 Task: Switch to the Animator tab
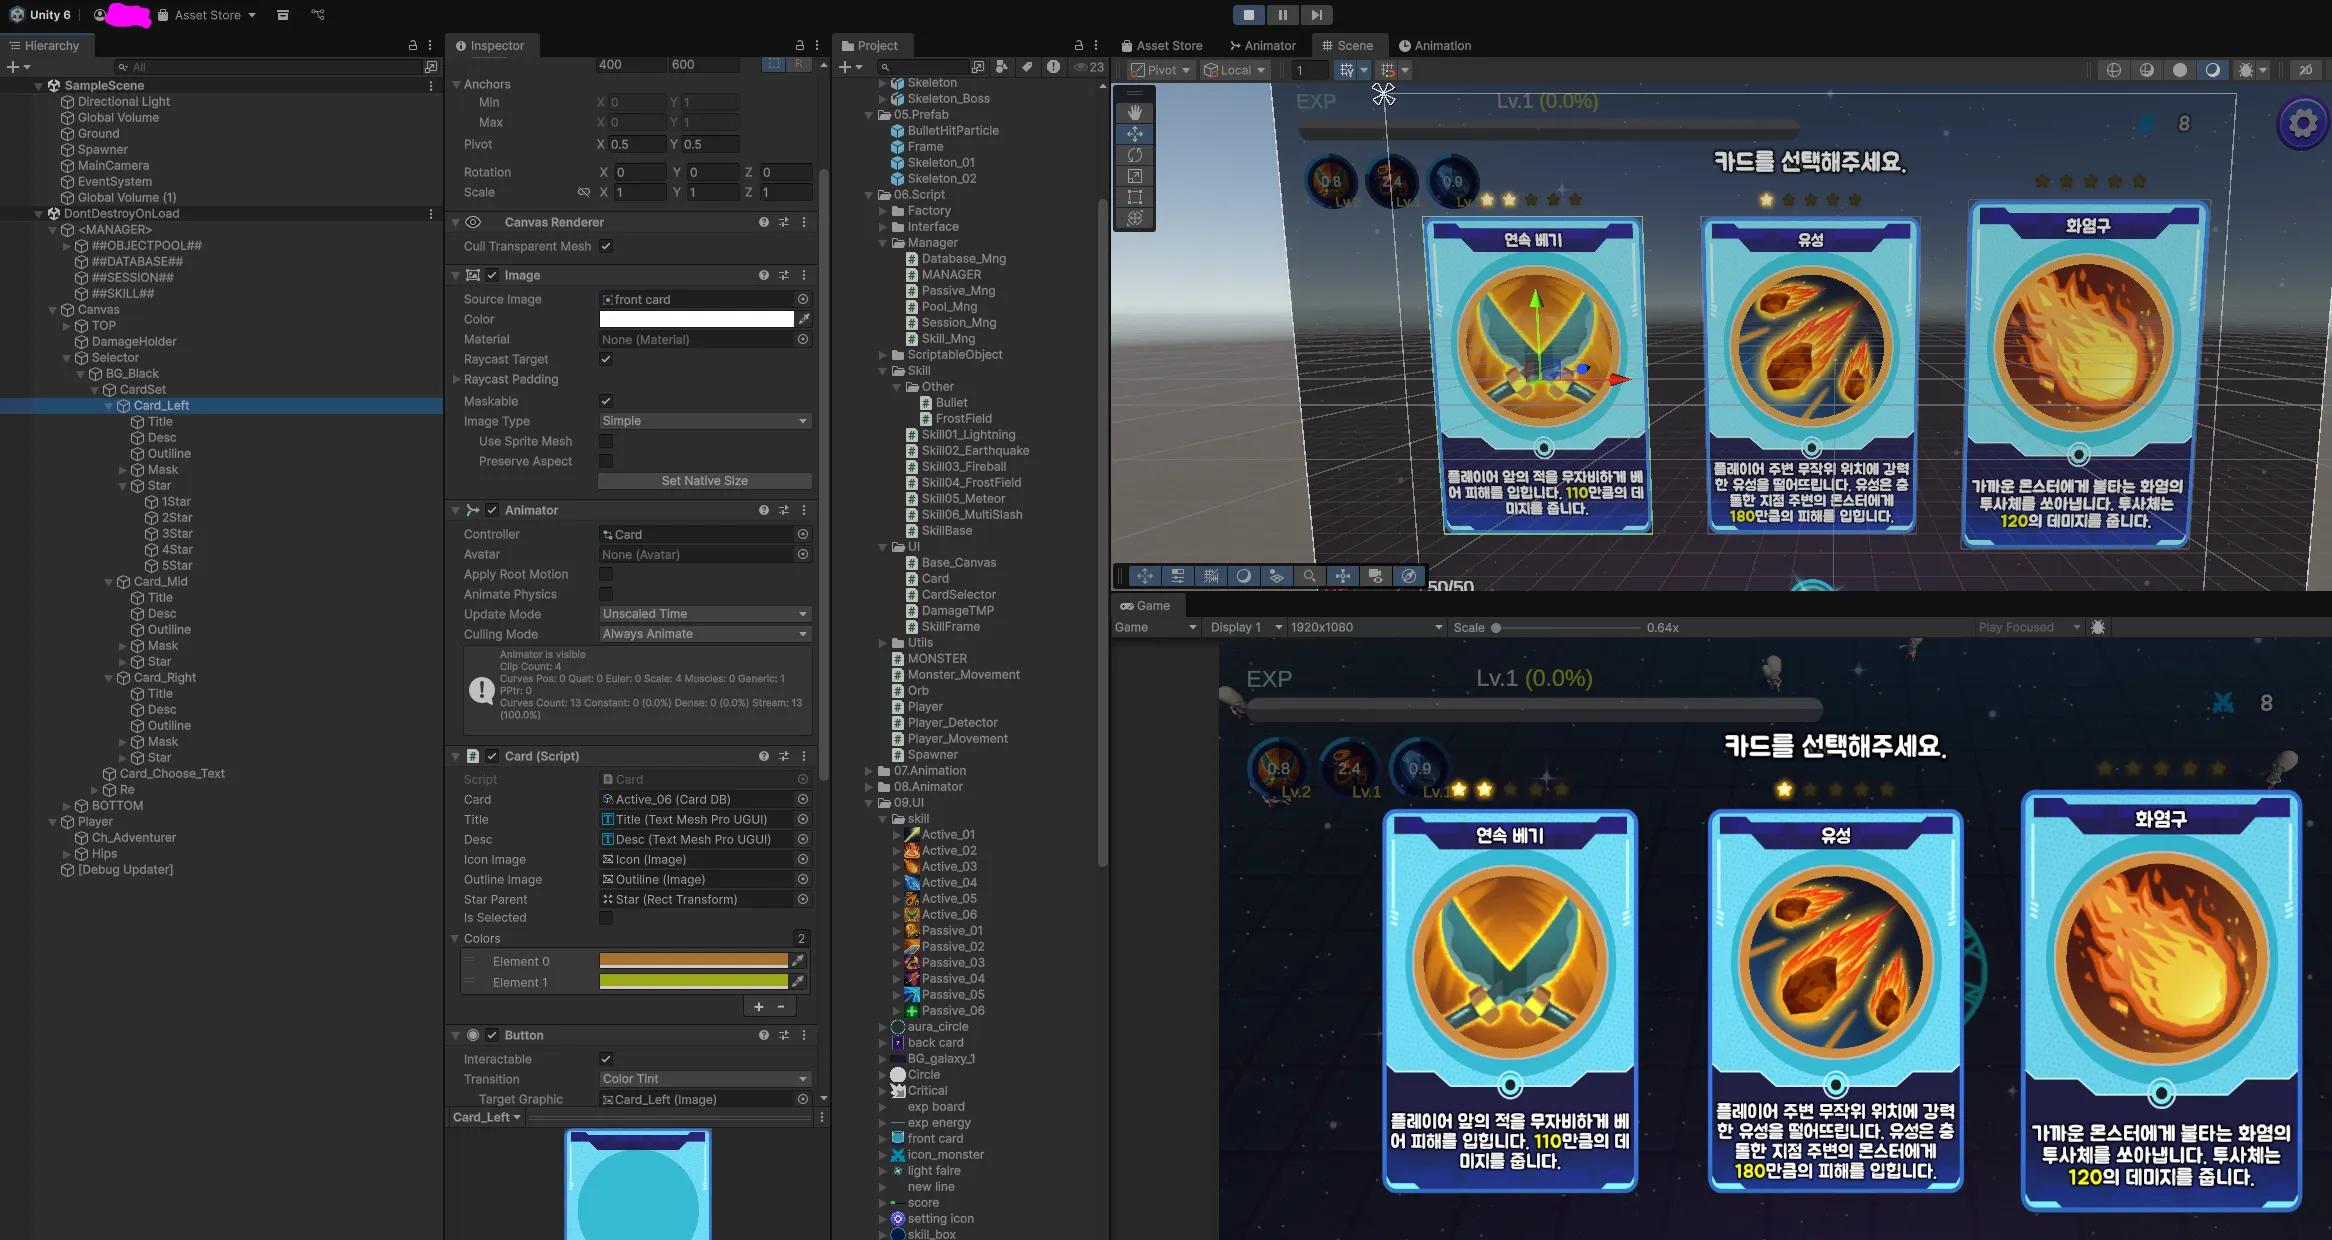point(1262,45)
